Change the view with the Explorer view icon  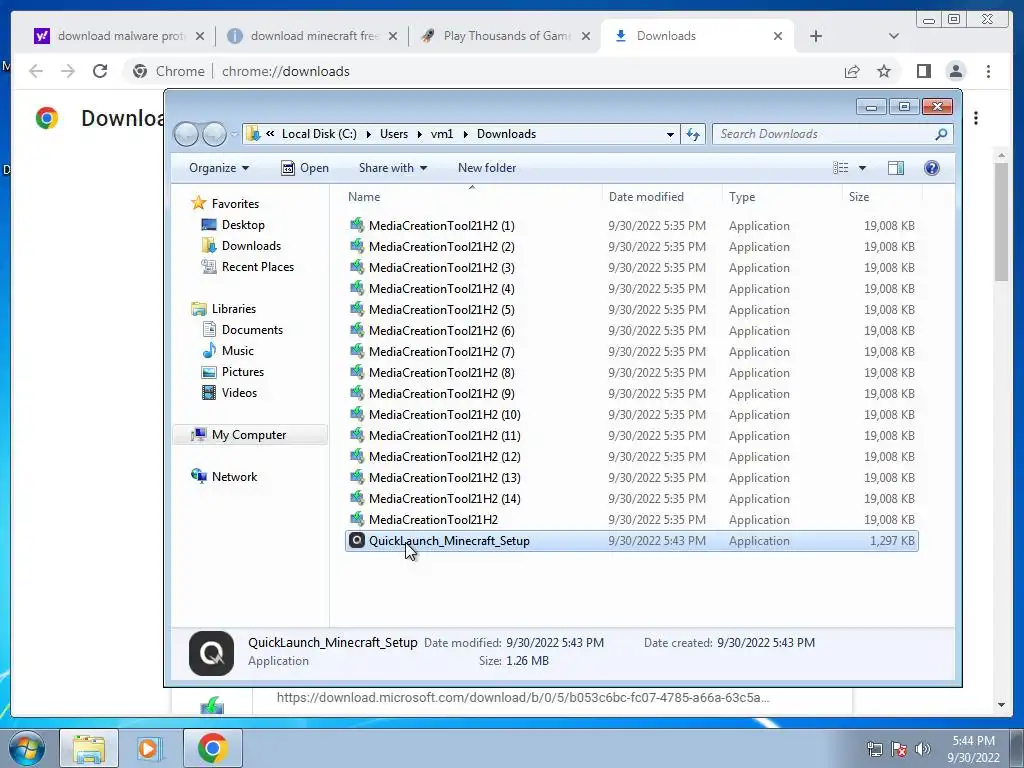pos(840,168)
